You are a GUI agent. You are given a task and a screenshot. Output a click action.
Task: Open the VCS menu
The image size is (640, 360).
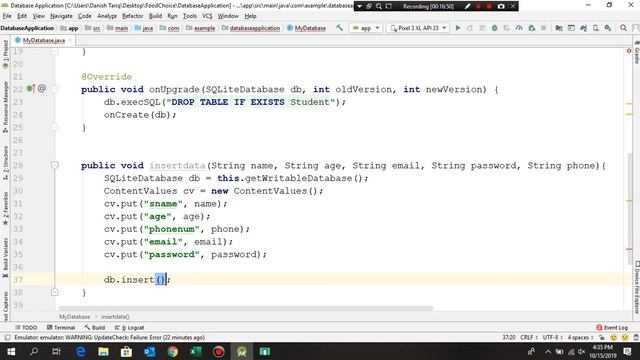pos(207,16)
